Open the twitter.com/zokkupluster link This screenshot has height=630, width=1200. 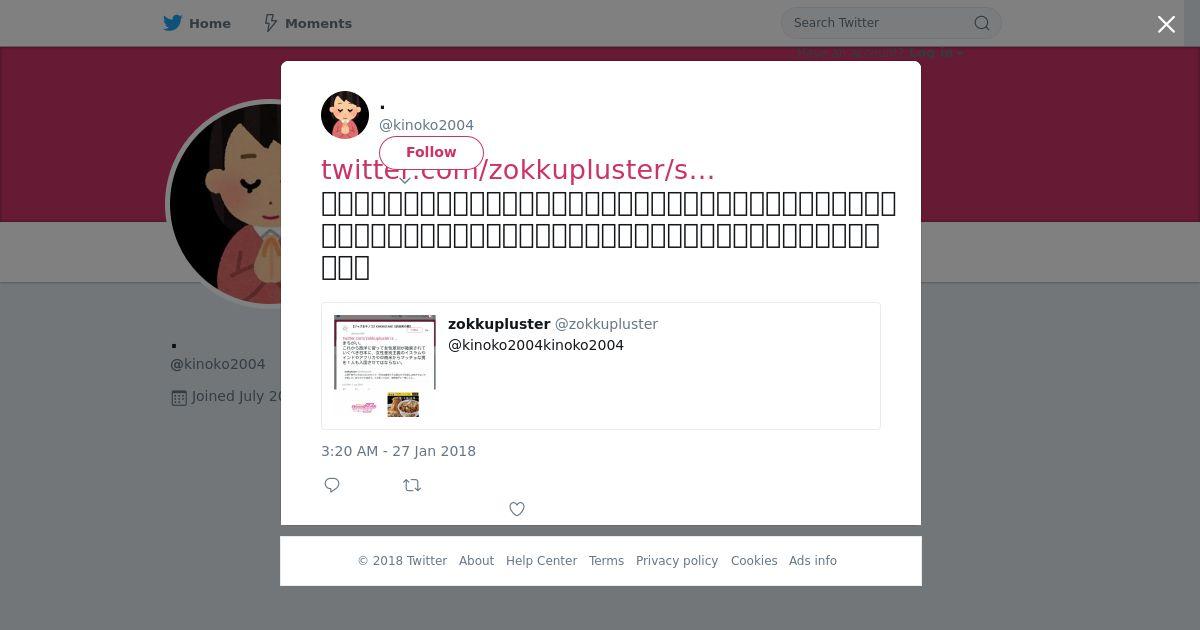518,170
